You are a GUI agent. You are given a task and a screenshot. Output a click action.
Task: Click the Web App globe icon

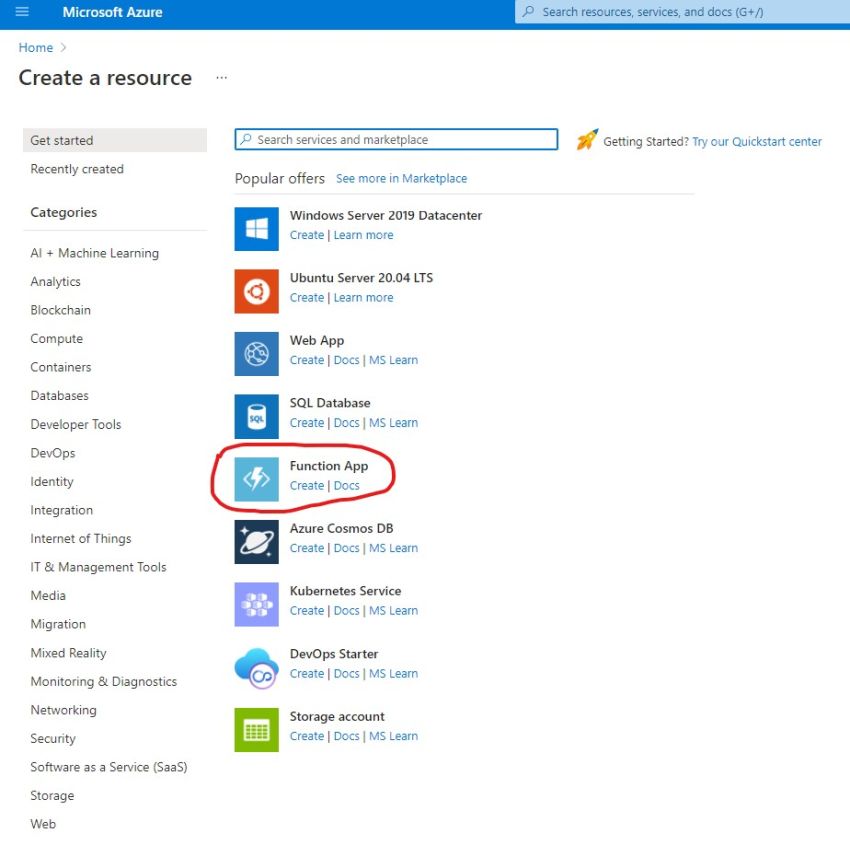tap(255, 354)
